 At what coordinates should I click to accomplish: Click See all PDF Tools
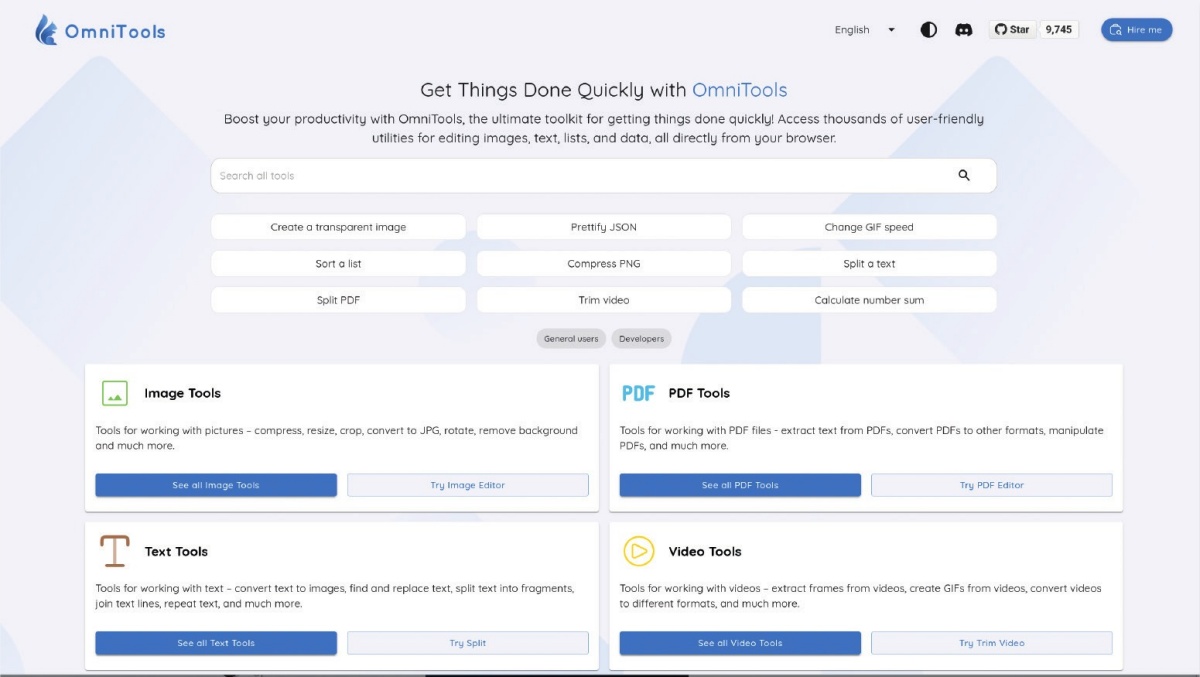click(x=740, y=485)
